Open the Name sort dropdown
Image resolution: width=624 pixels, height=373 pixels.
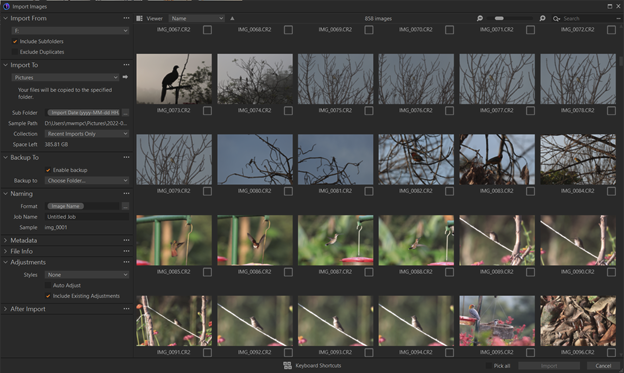pyautogui.click(x=197, y=18)
